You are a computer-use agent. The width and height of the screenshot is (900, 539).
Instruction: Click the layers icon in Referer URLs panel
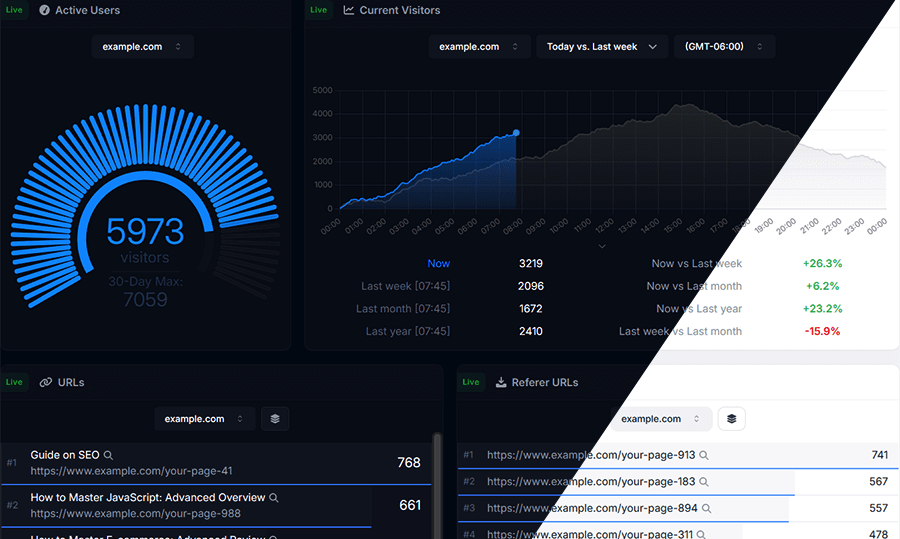pyautogui.click(x=731, y=419)
